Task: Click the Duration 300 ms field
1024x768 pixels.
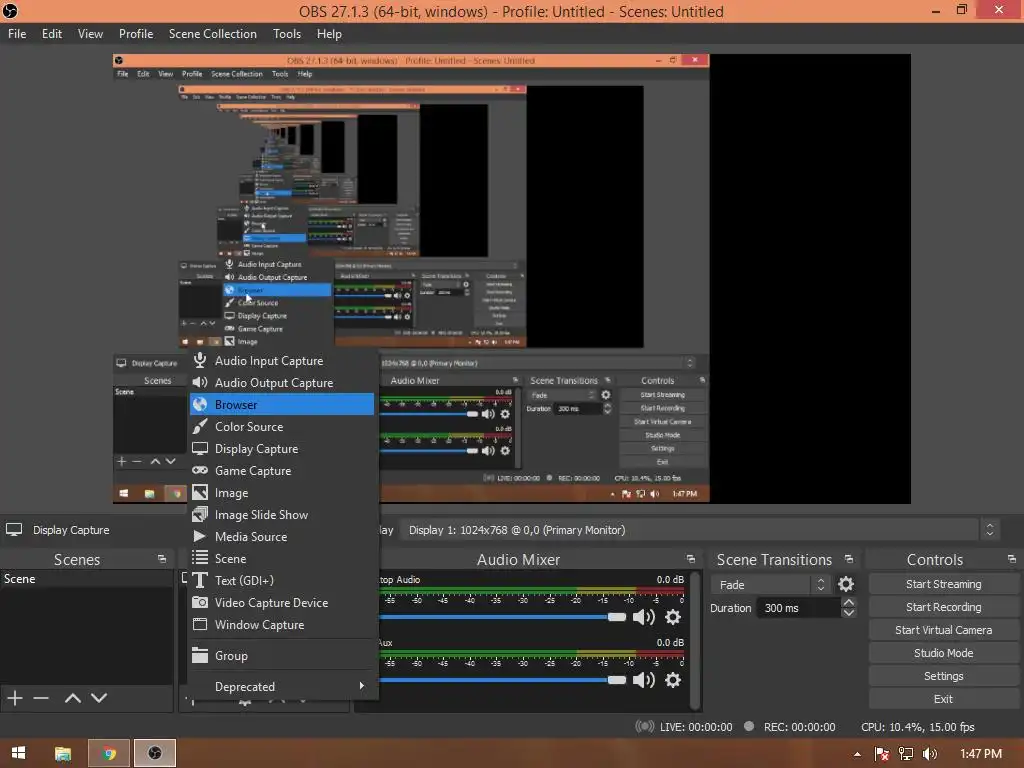Action: (x=799, y=608)
